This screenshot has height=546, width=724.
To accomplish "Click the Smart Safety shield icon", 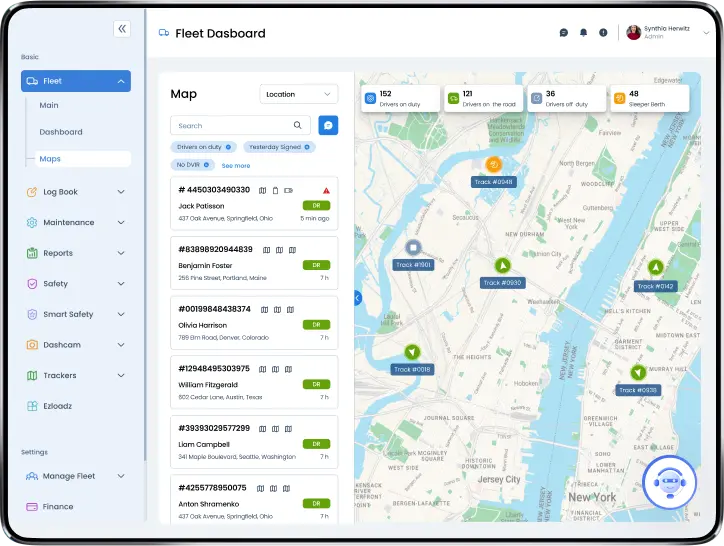I will [32, 314].
